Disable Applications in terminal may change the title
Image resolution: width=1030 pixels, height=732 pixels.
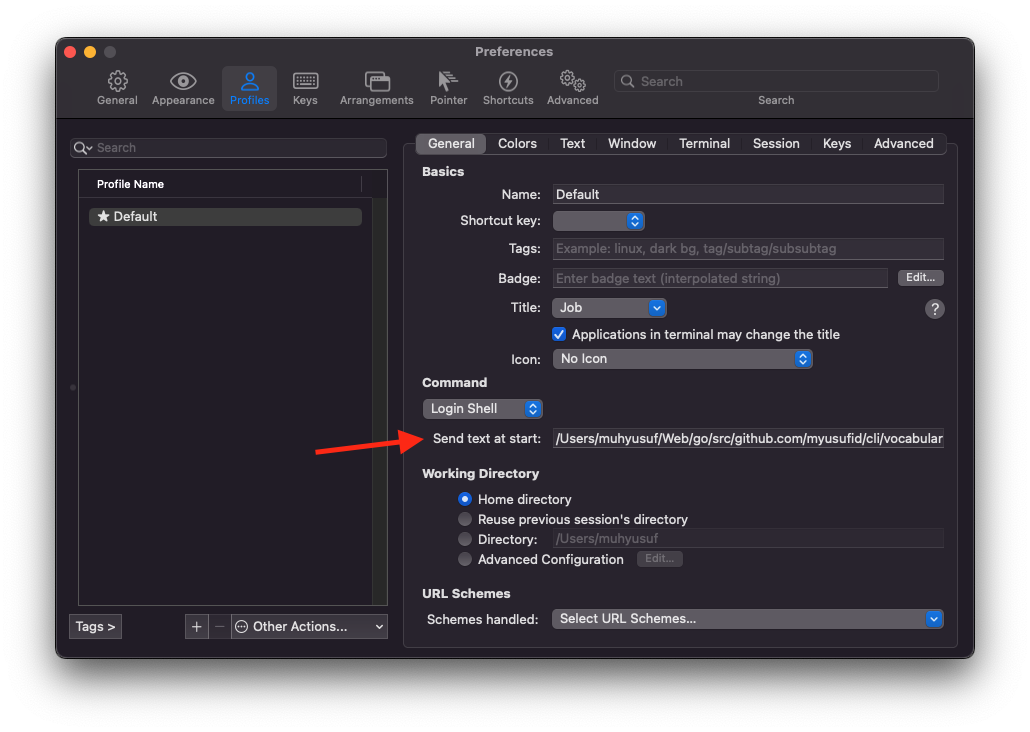(559, 334)
